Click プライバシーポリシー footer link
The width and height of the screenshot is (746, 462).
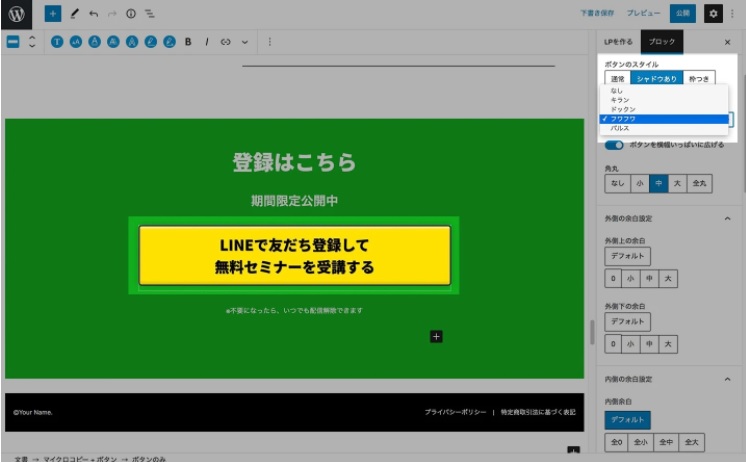tap(455, 412)
